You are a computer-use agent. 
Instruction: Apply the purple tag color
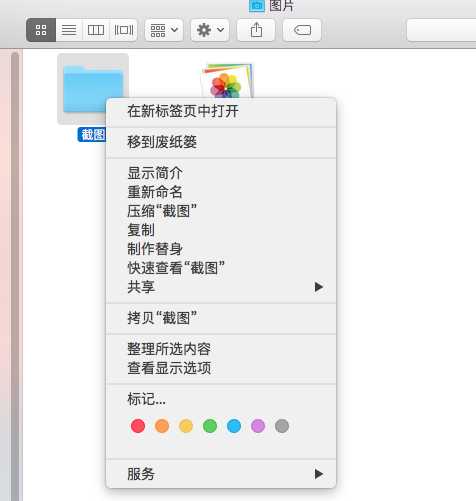pos(258,426)
